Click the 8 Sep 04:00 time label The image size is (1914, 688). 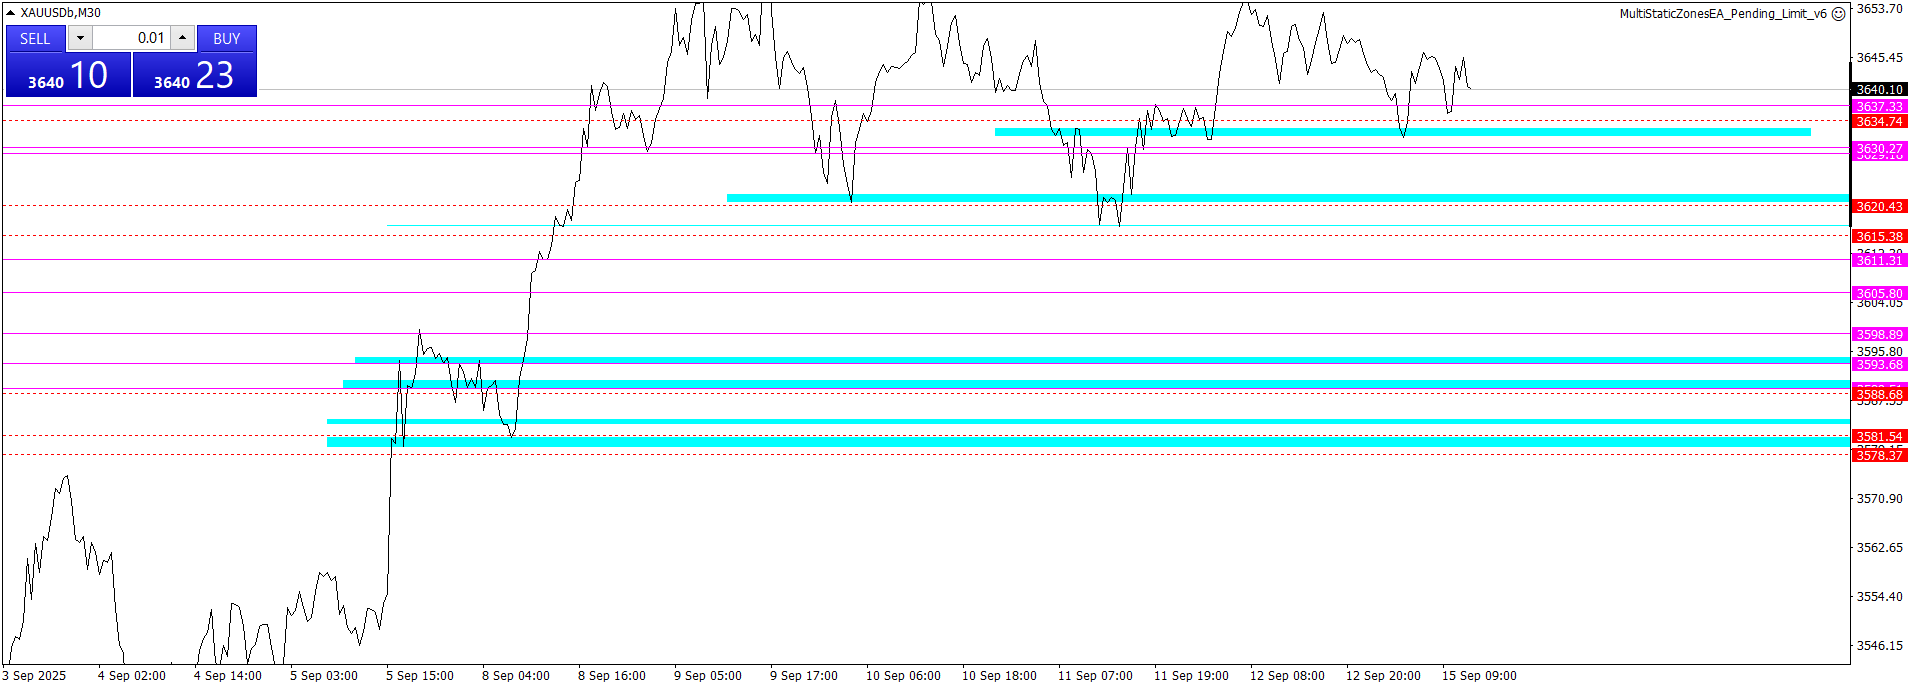click(516, 676)
